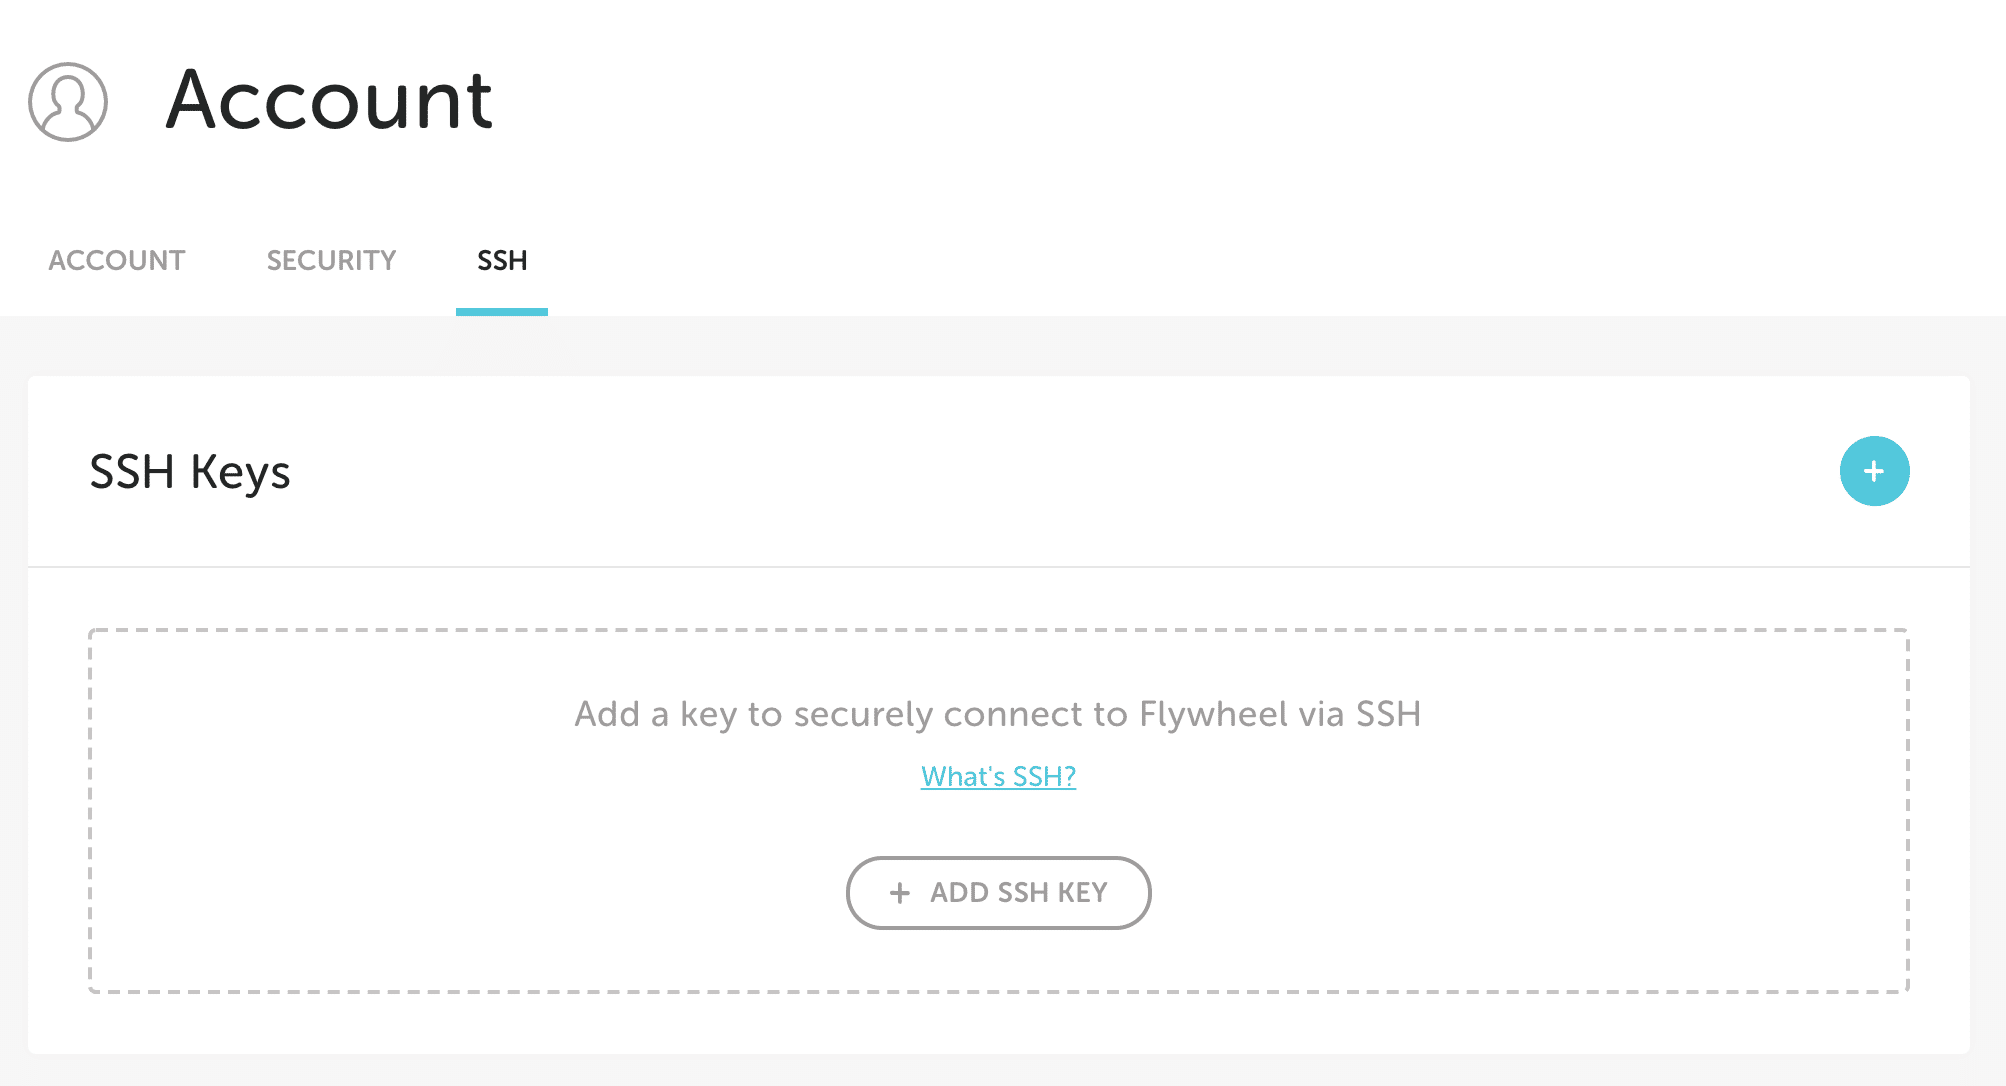Switch to the SECURITY tab

331,261
